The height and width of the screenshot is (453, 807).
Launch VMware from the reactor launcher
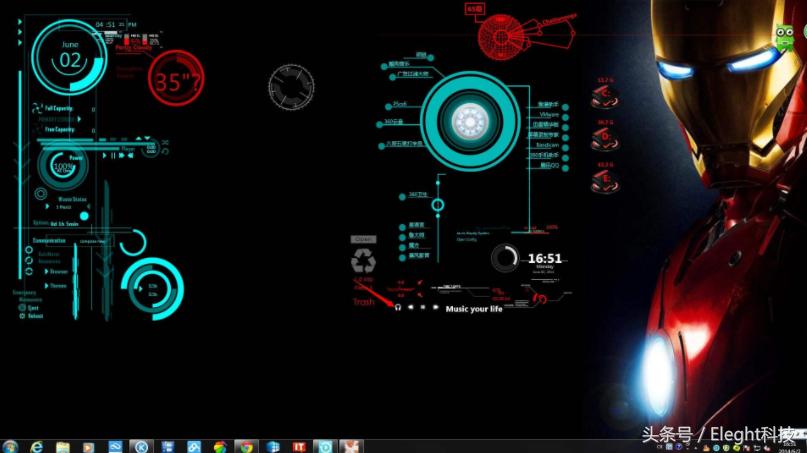pos(549,115)
